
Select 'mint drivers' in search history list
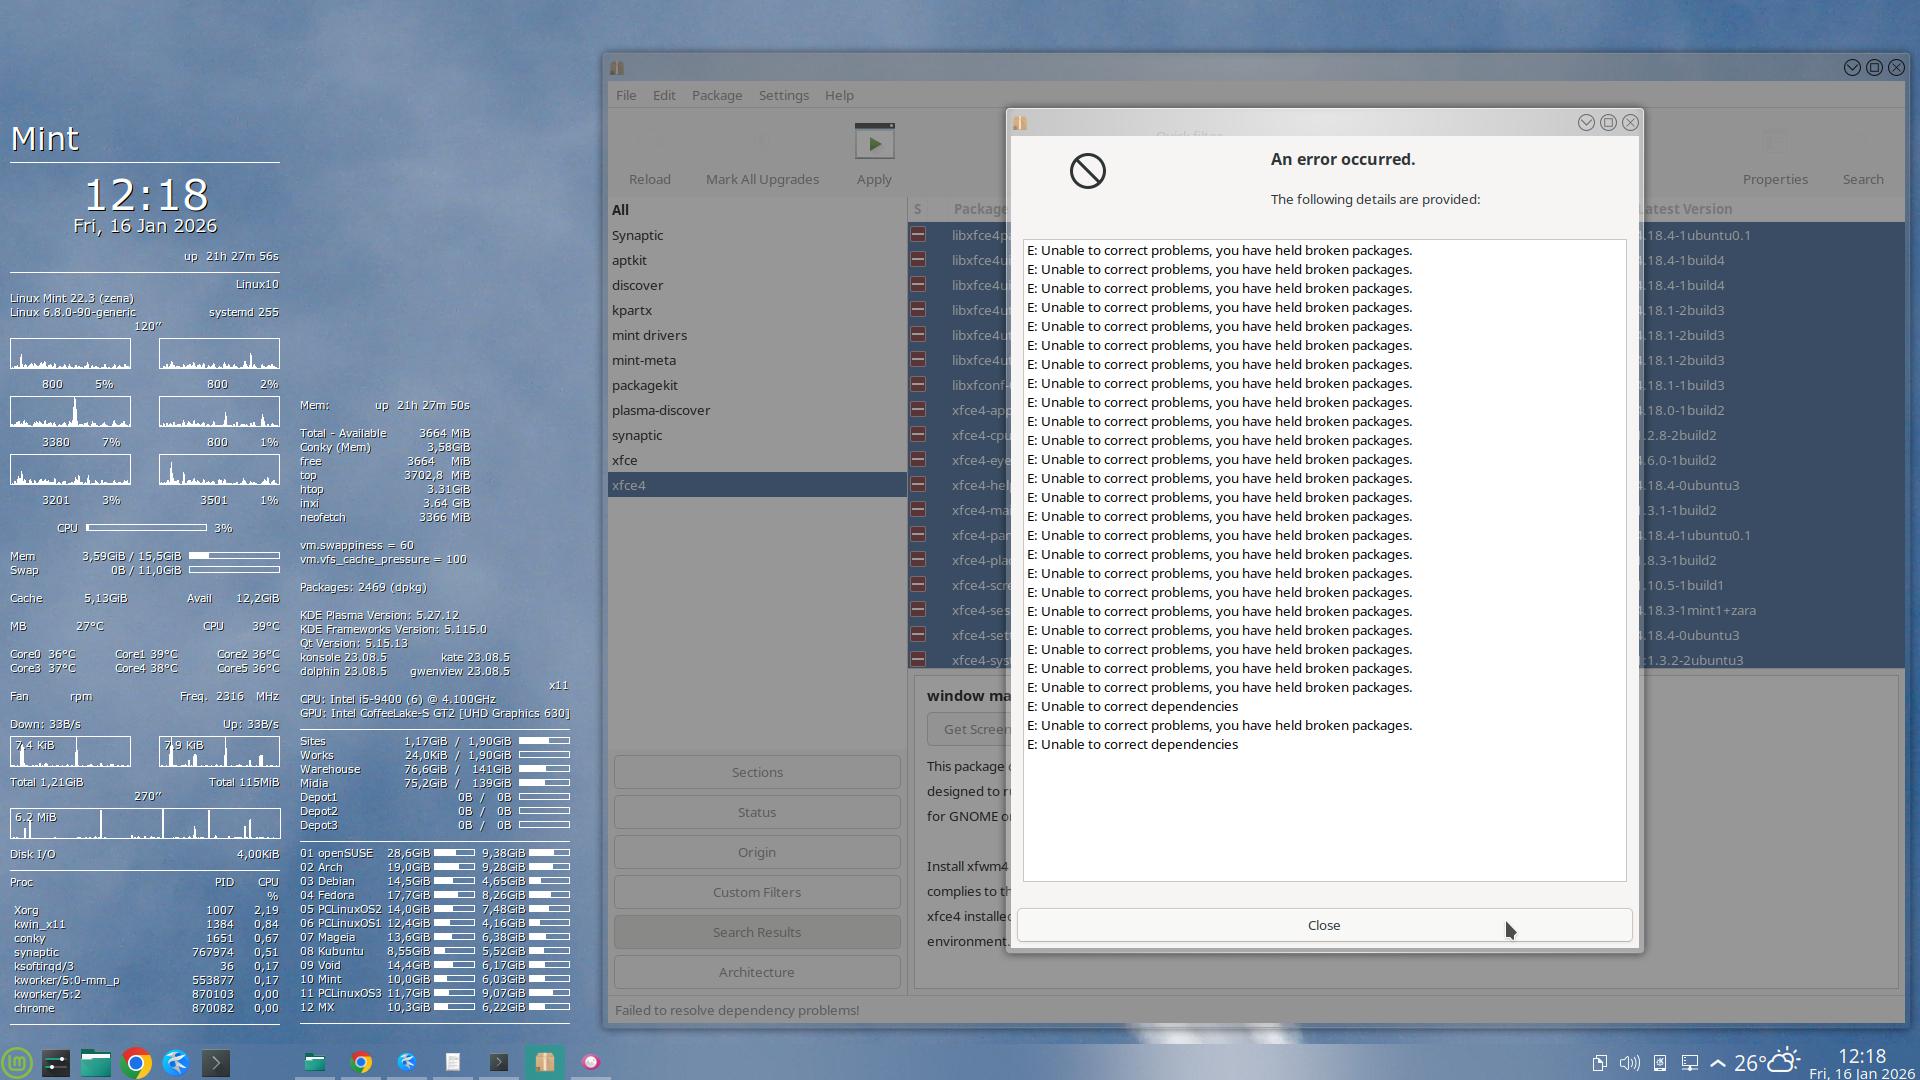point(649,335)
